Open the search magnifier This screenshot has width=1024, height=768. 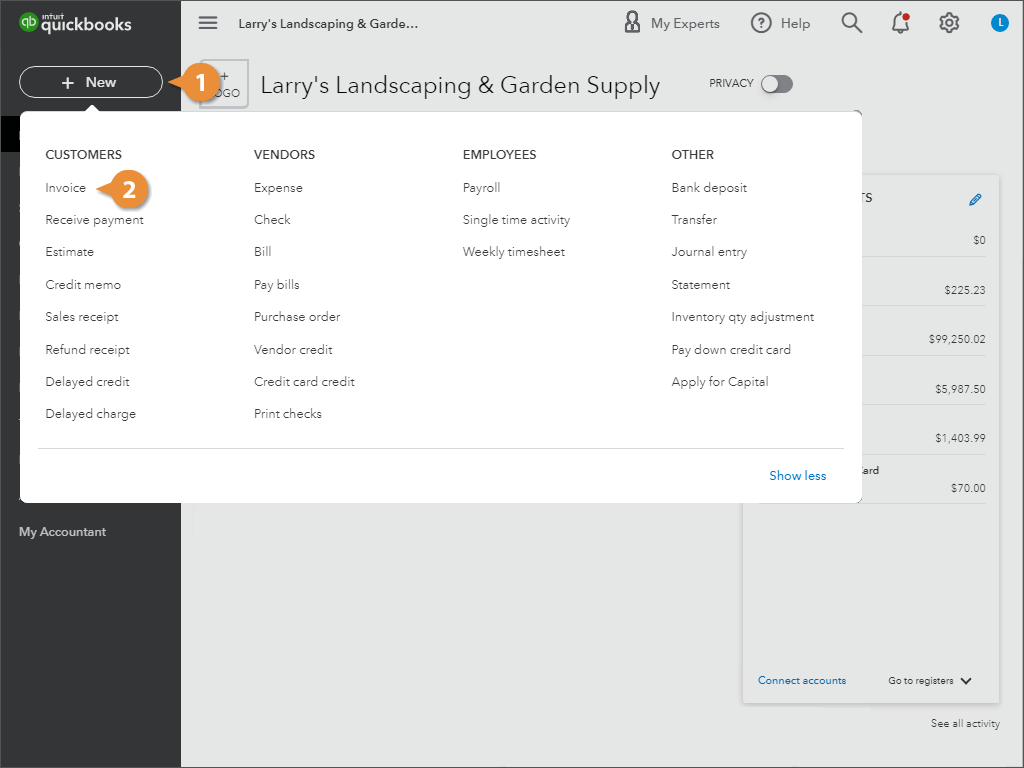[x=851, y=22]
